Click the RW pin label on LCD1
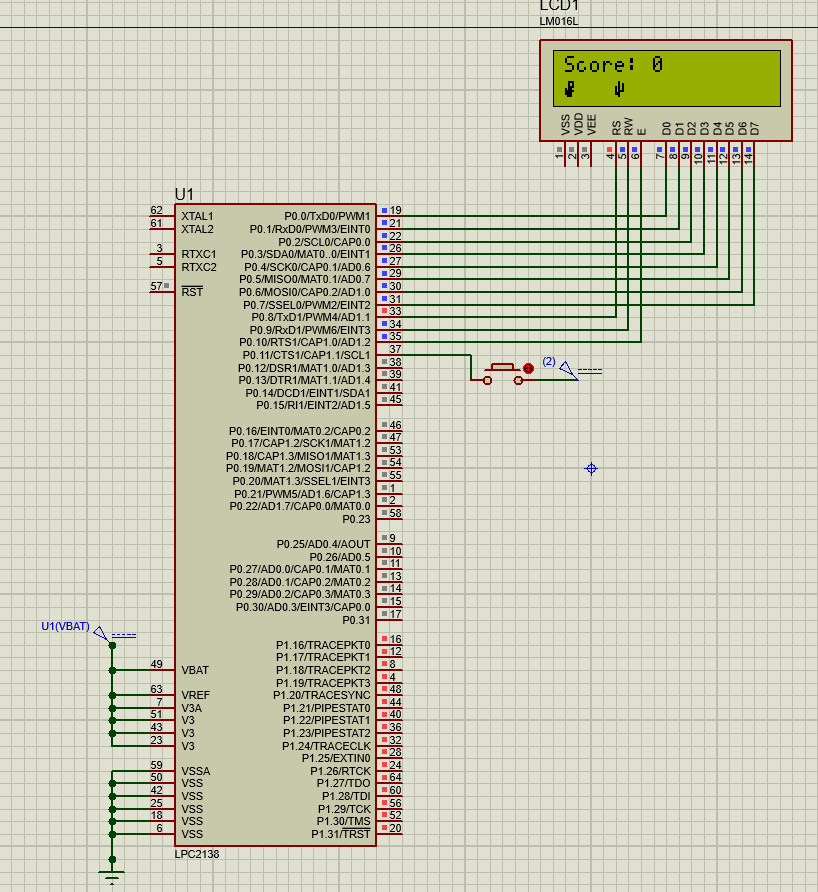The image size is (818, 892). [628, 127]
